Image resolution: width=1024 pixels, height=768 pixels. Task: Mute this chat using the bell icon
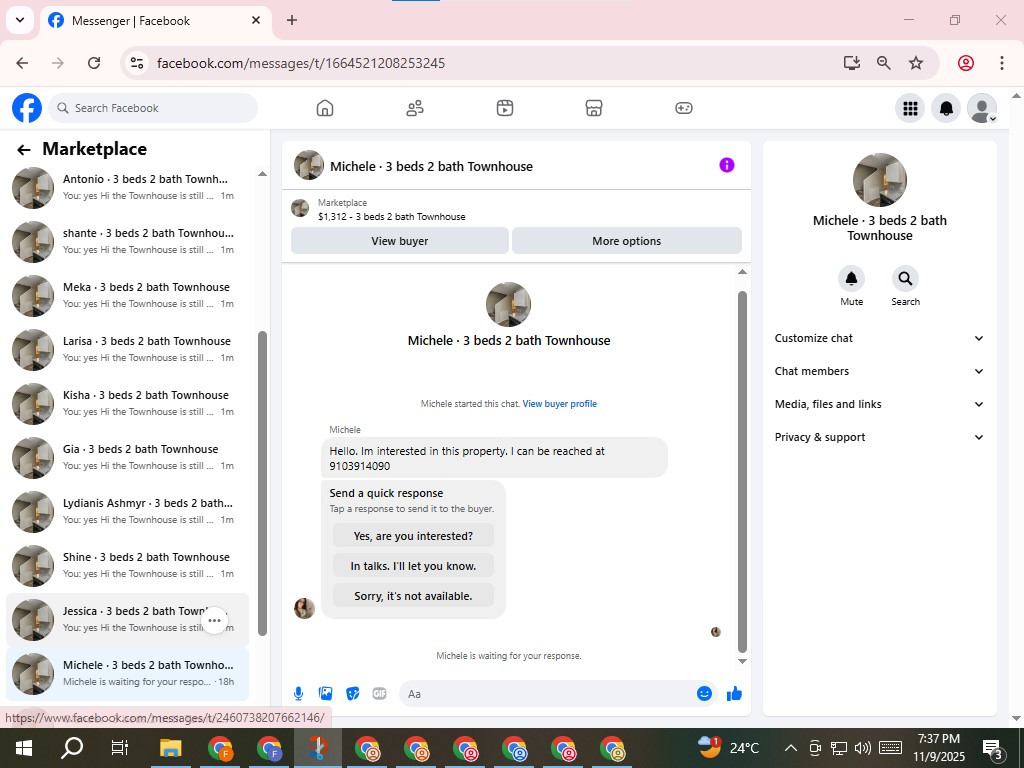coord(852,279)
